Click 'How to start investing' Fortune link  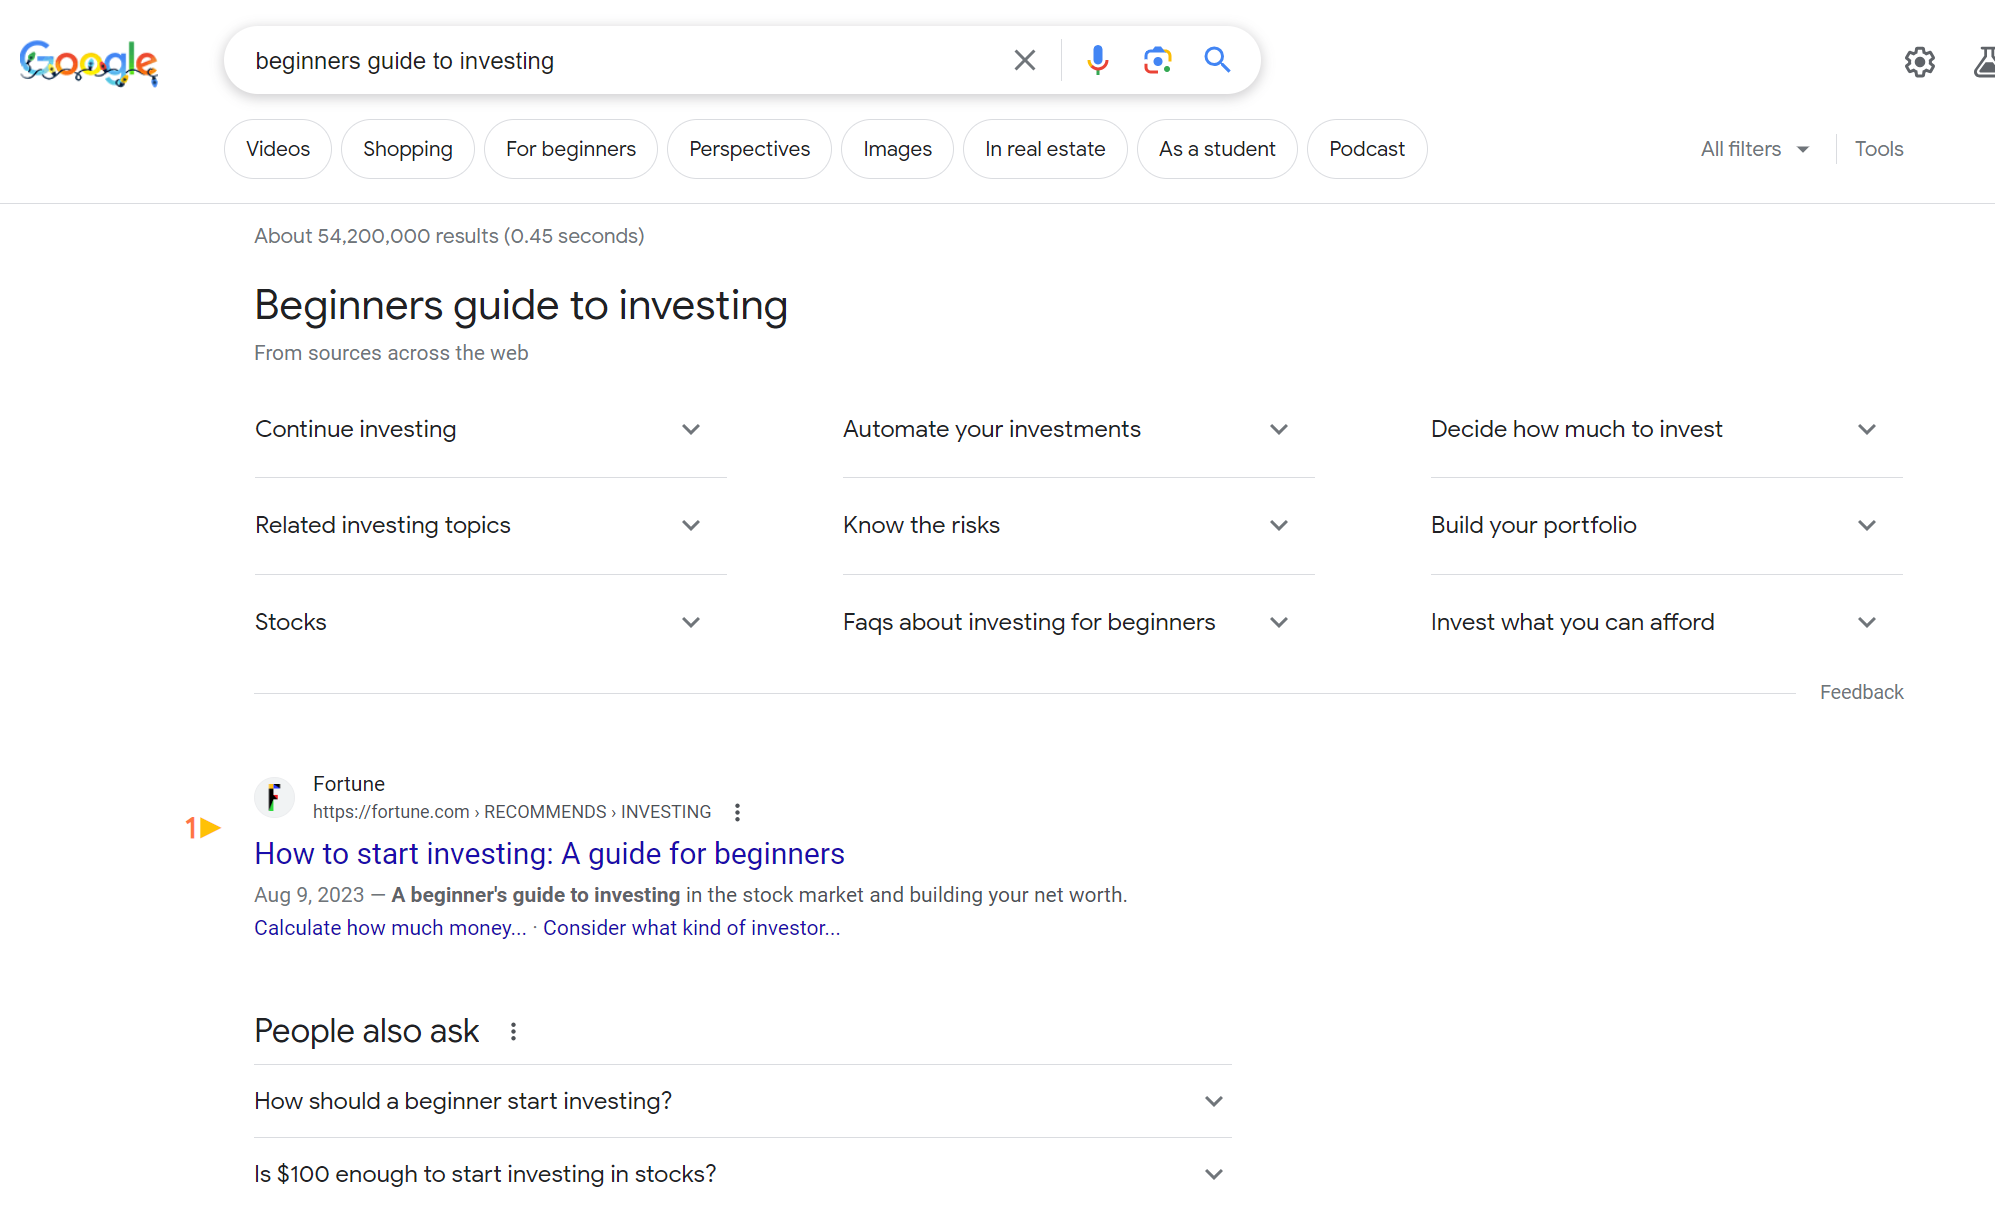(x=549, y=855)
